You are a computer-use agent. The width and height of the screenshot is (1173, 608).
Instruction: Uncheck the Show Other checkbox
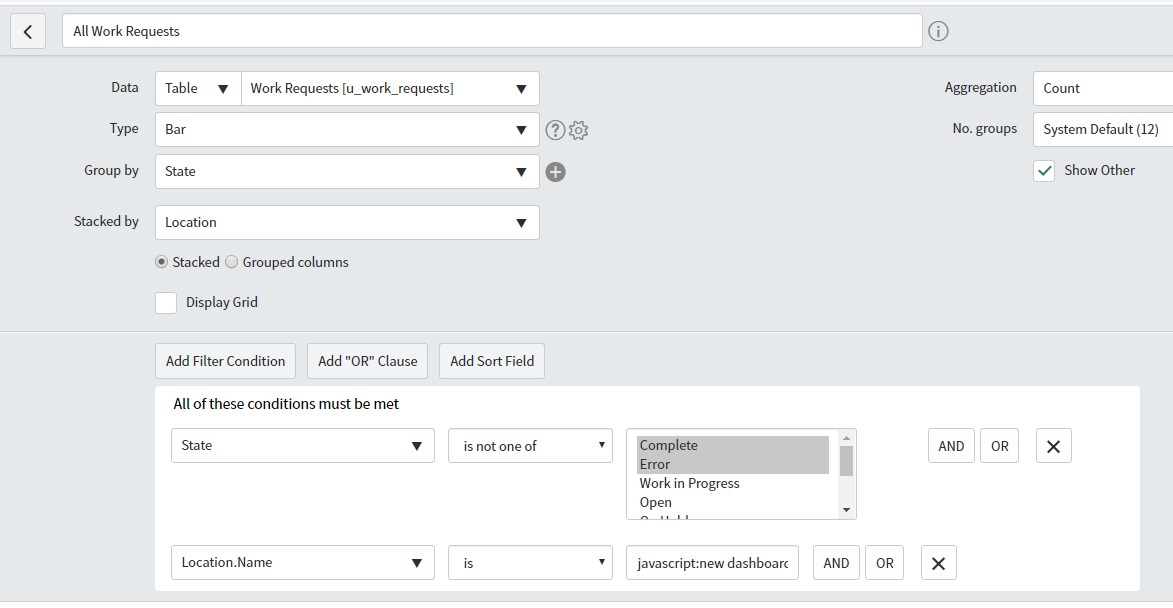pos(1044,171)
